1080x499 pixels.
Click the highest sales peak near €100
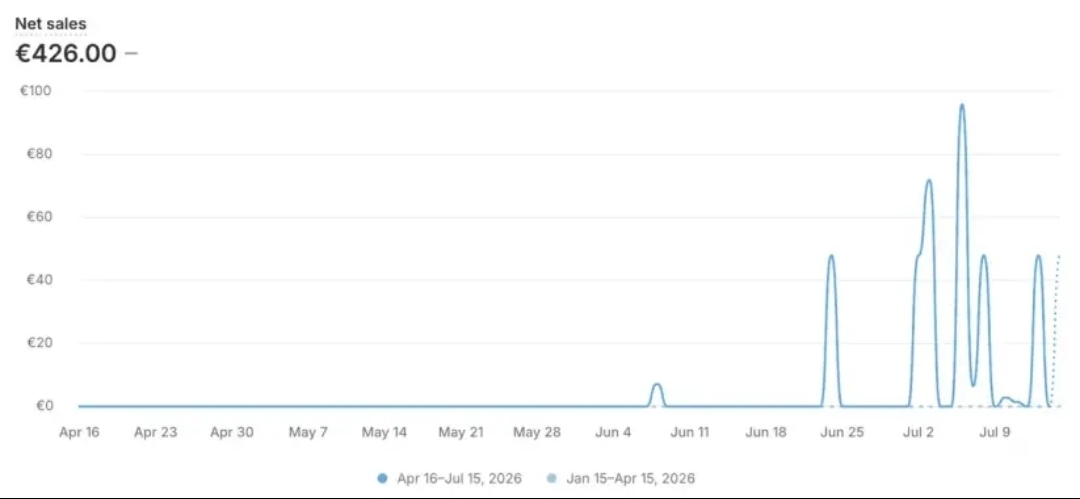[x=962, y=105]
